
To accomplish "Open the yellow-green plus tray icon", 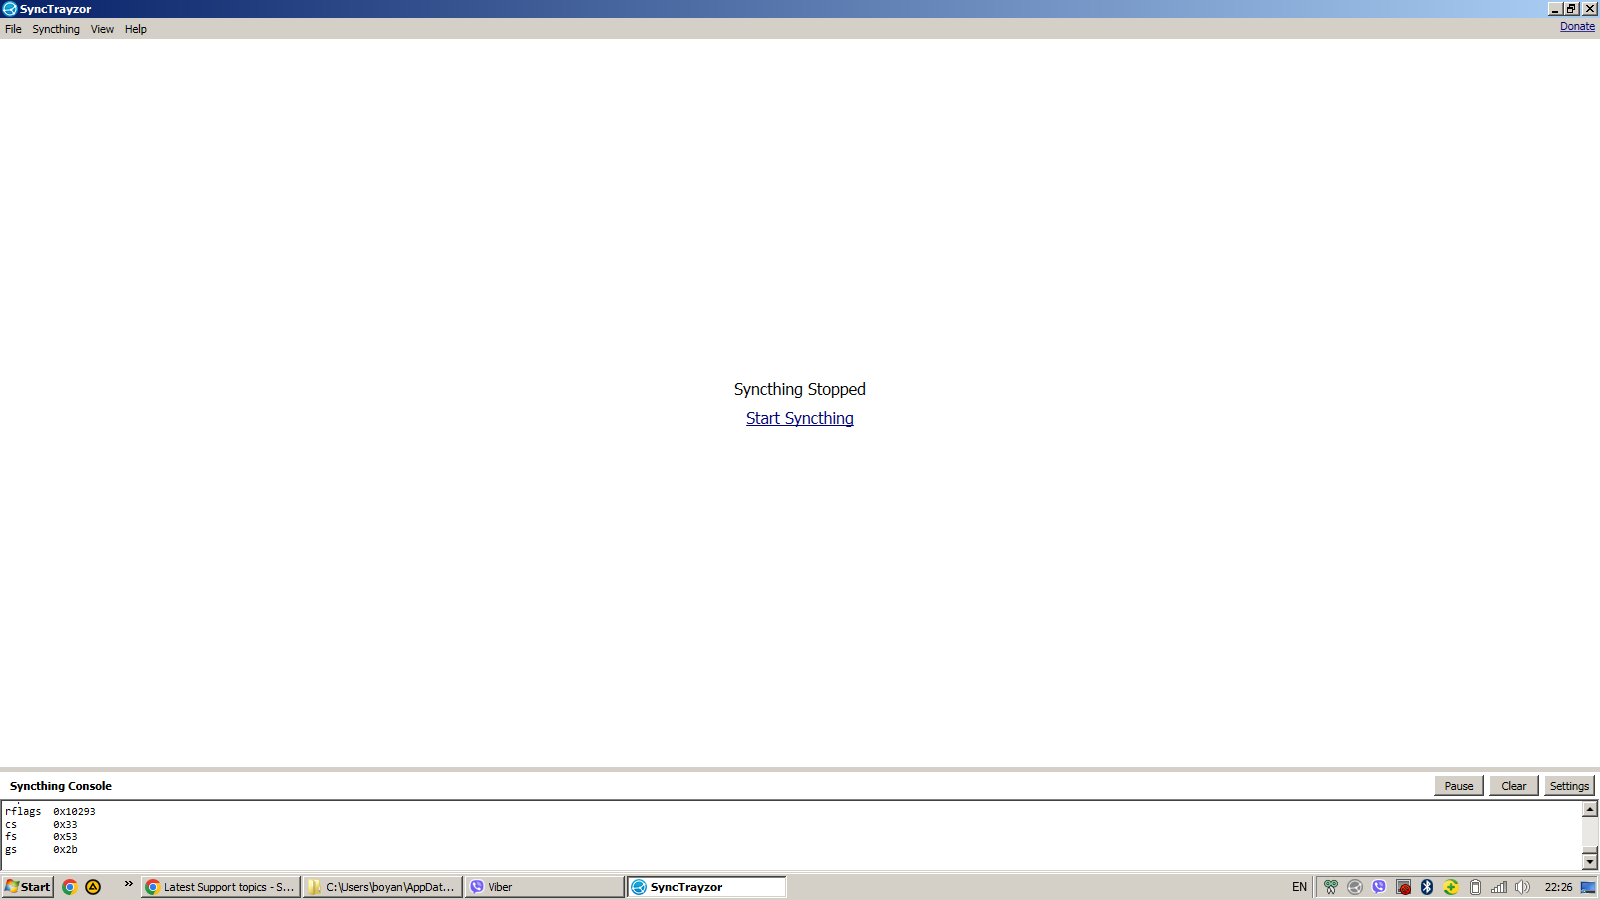I will 1451,887.
